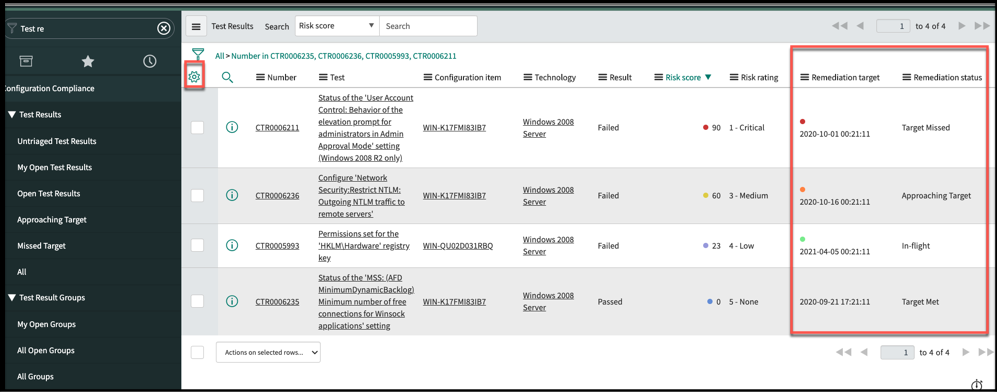Open record link CTR0006236
Image resolution: width=997 pixels, height=392 pixels.
277,196
